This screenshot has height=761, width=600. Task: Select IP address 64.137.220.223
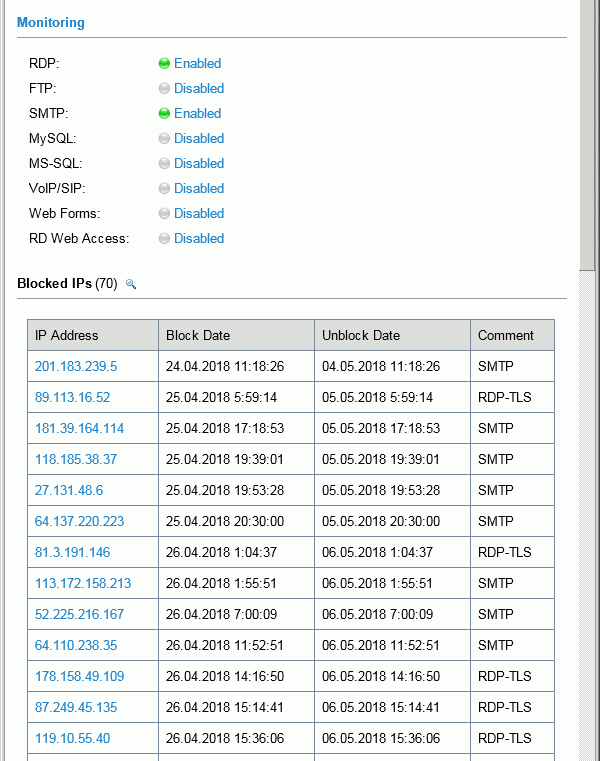coord(80,521)
